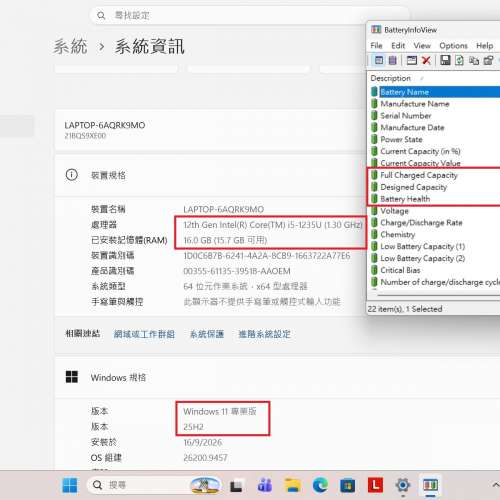
Task: Select the Battery Health row
Action: (x=435, y=199)
